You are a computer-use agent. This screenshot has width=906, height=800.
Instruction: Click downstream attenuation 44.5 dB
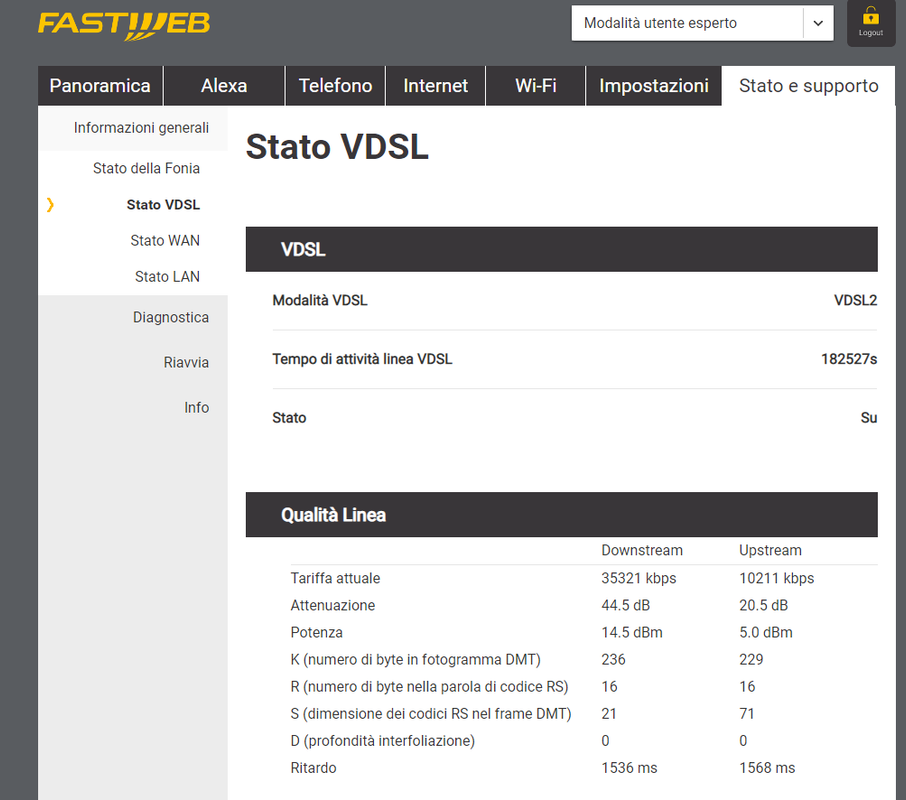pyautogui.click(x=625, y=605)
